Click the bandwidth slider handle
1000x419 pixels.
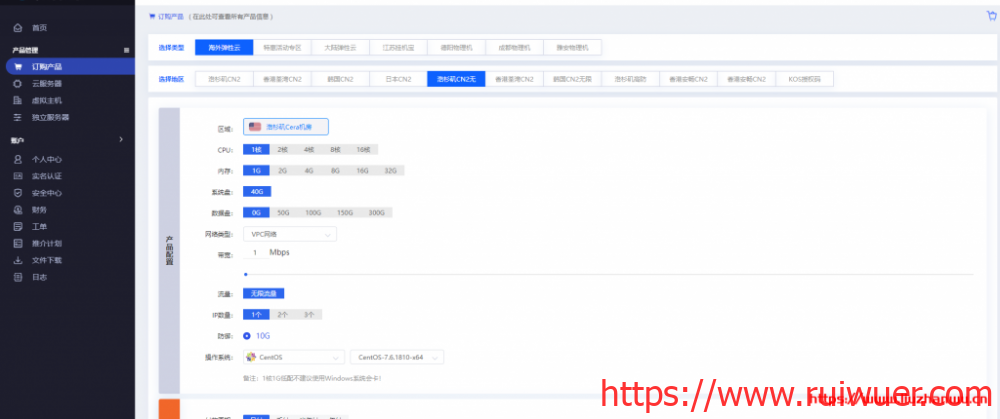point(245,273)
